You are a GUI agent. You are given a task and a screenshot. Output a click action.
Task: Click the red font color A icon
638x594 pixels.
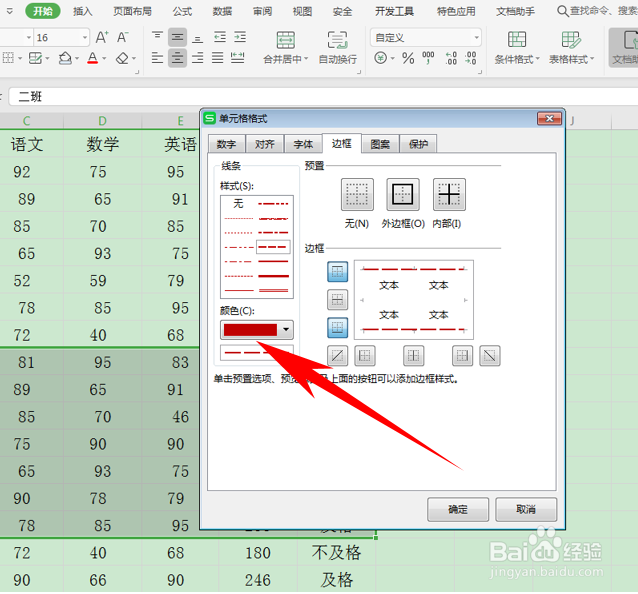click(x=93, y=58)
